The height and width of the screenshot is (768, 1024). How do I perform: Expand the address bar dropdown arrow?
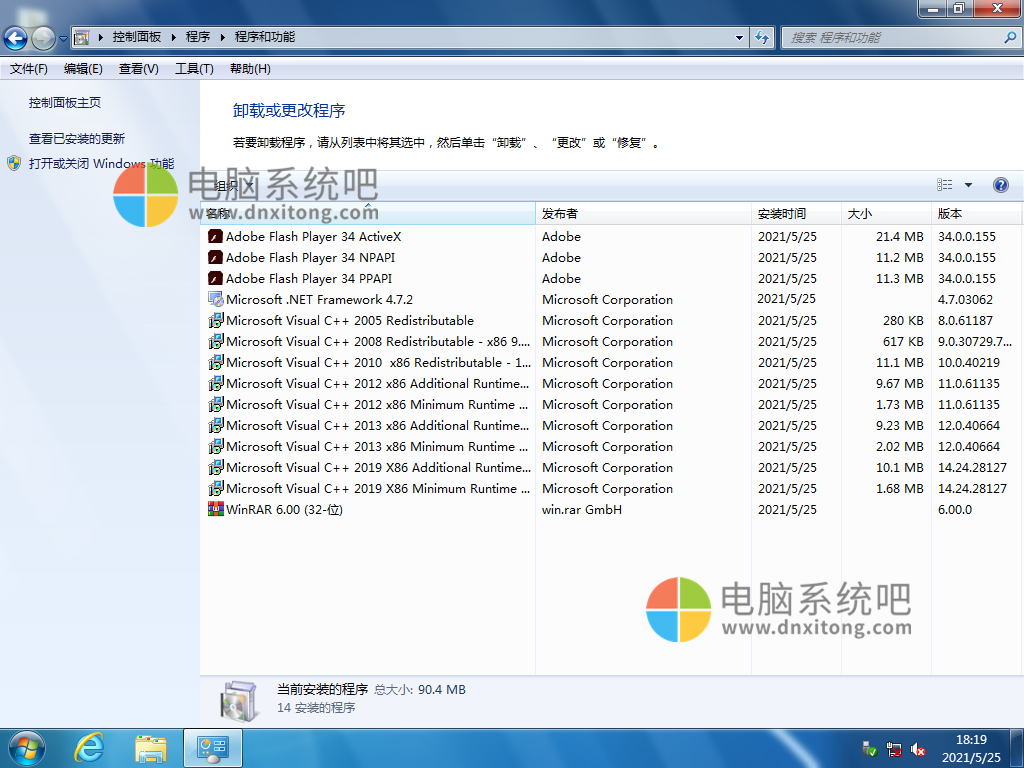[x=738, y=38]
